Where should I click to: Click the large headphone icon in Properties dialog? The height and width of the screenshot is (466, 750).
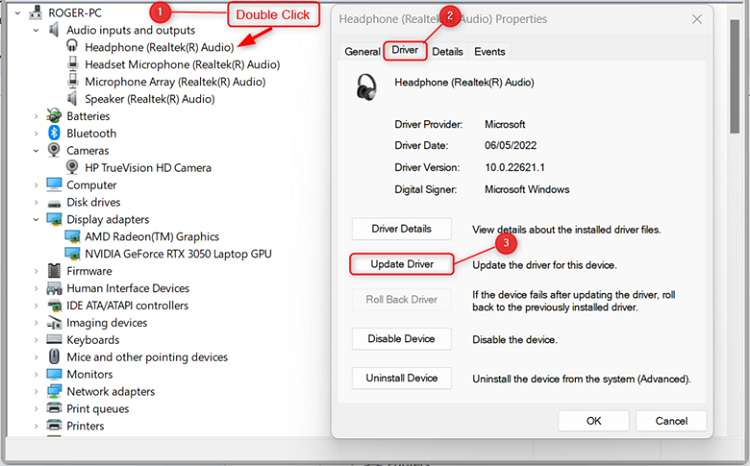coord(367,87)
